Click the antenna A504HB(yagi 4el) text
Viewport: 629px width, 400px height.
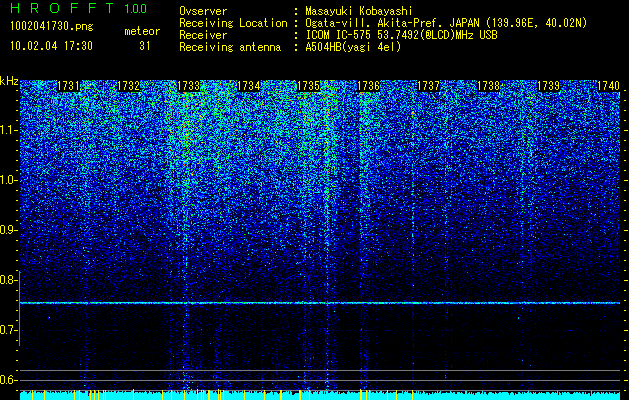click(x=353, y=47)
